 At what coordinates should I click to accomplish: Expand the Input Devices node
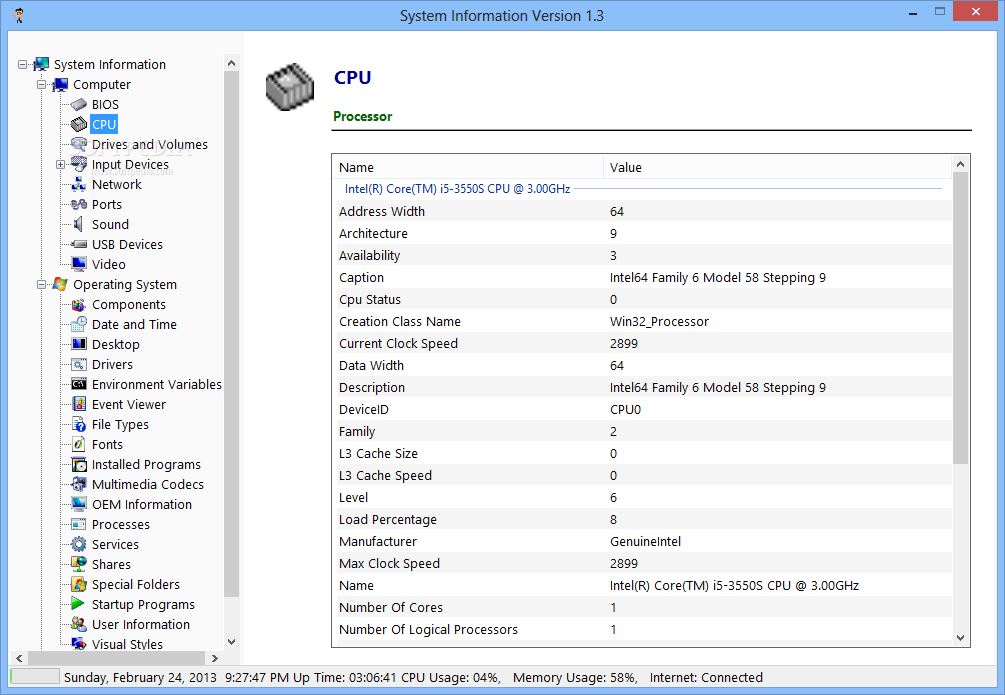coord(60,165)
